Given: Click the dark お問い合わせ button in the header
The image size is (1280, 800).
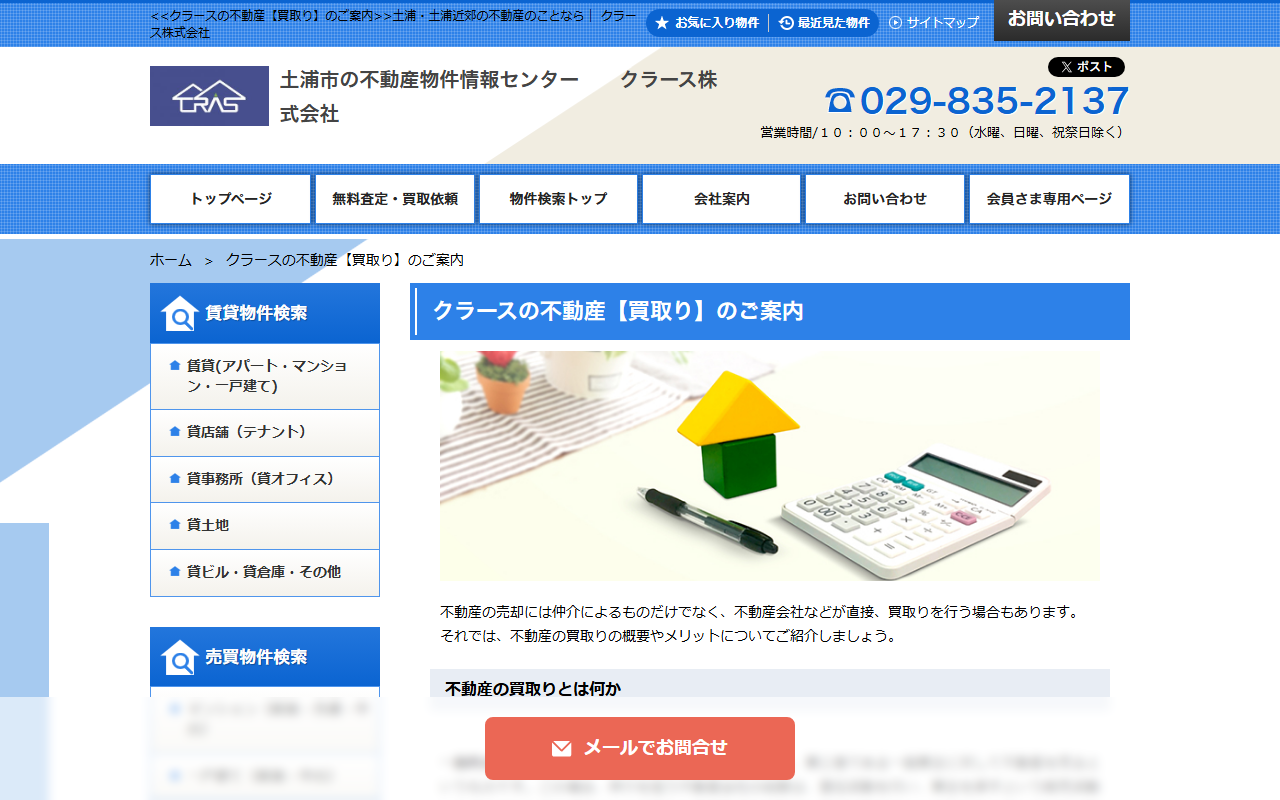Looking at the screenshot, I should [x=1062, y=20].
